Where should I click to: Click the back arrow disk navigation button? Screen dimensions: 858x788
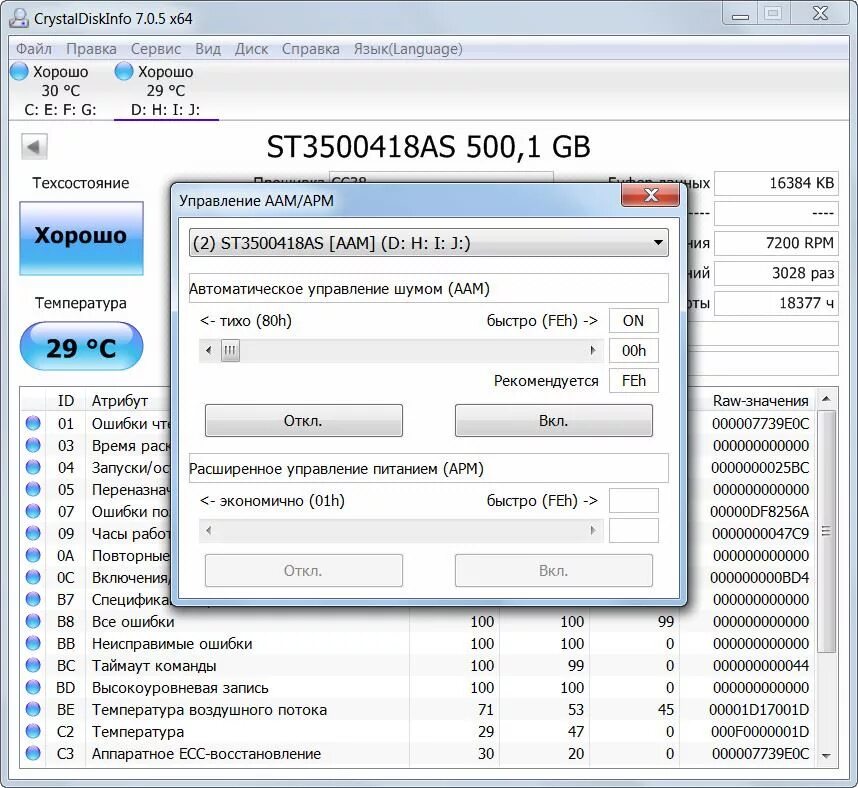34,147
